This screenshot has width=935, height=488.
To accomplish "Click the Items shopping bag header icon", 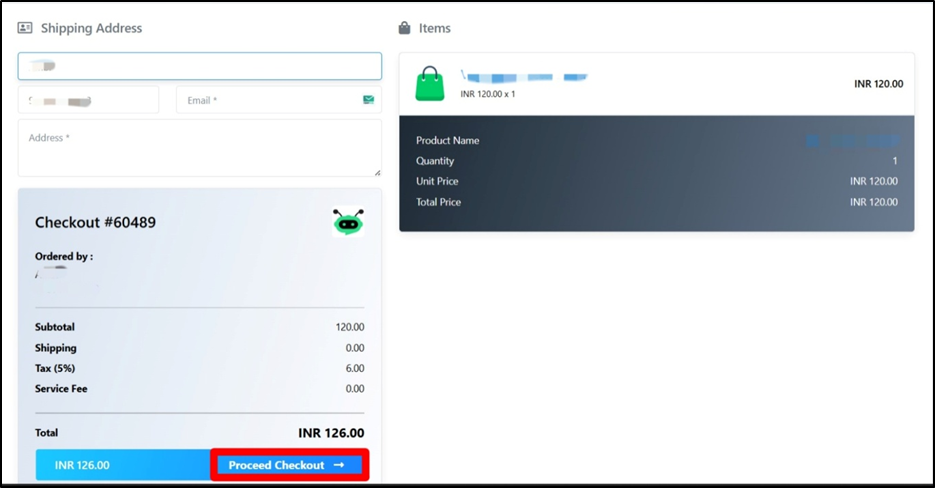I will (404, 28).
